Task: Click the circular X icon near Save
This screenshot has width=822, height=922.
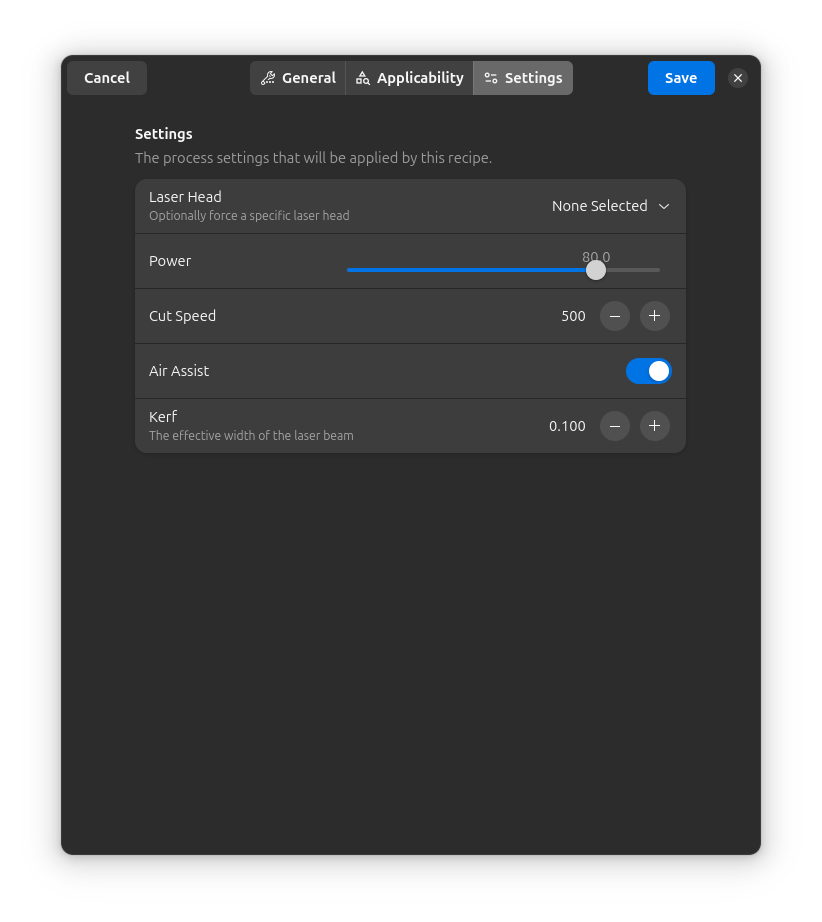Action: [738, 77]
